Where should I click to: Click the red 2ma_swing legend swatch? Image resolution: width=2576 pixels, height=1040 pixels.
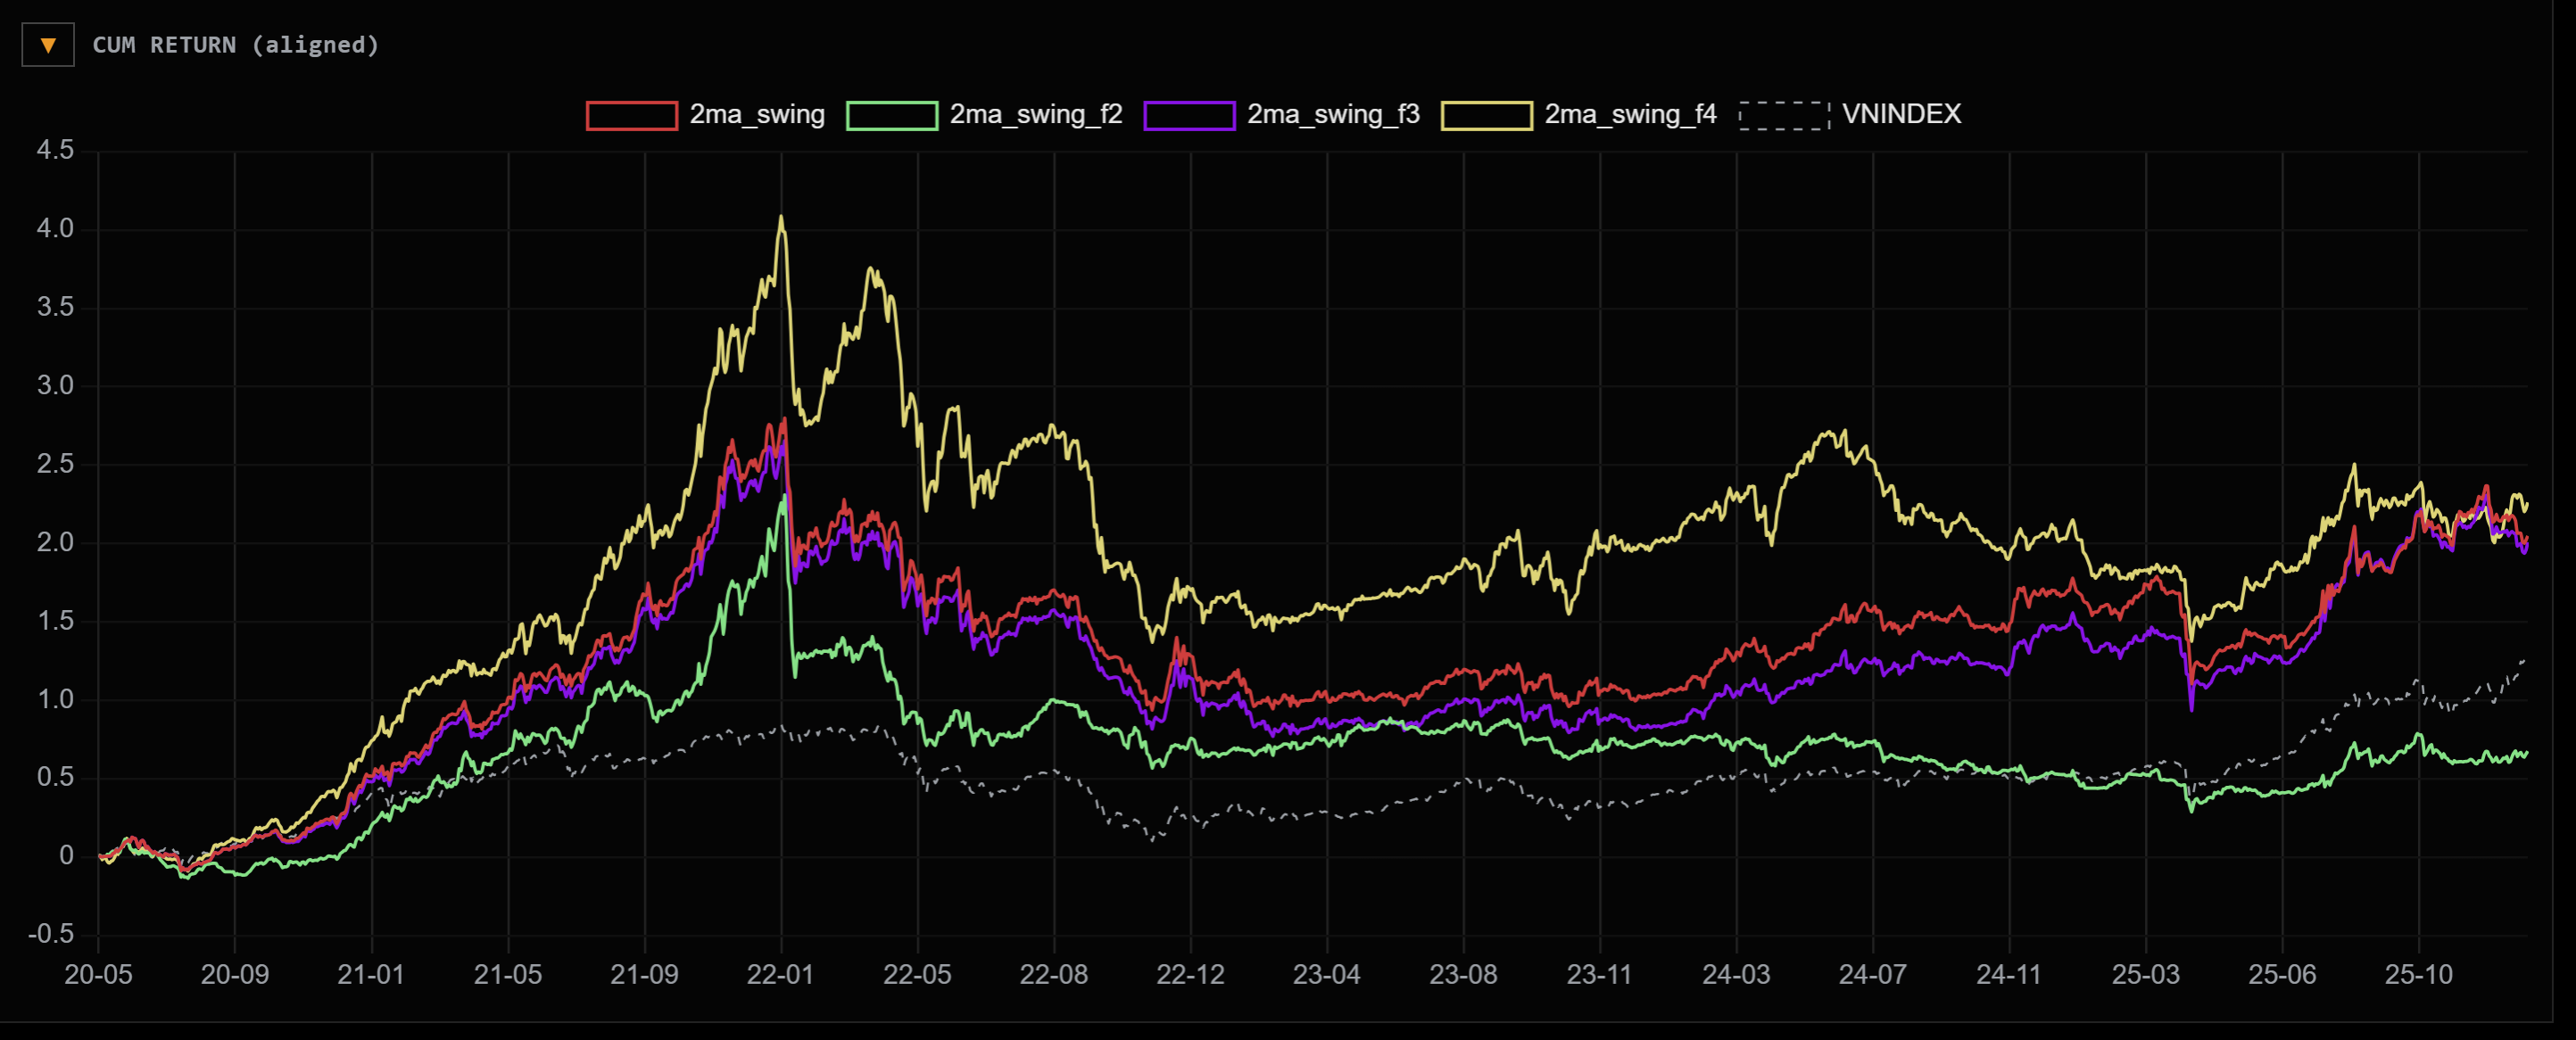click(631, 115)
